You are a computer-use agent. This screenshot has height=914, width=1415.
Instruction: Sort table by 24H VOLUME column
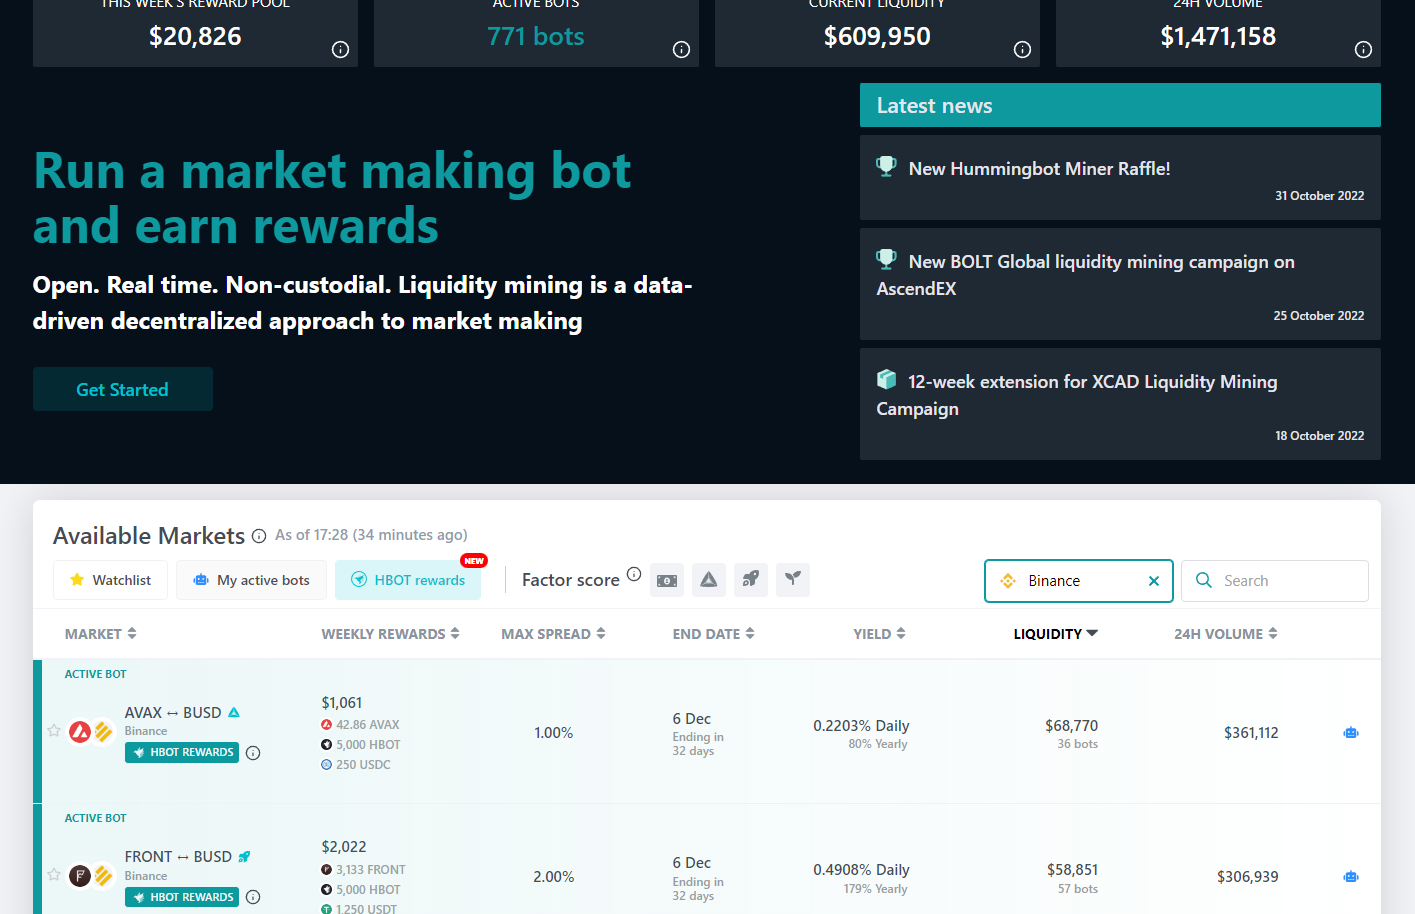point(1225,634)
